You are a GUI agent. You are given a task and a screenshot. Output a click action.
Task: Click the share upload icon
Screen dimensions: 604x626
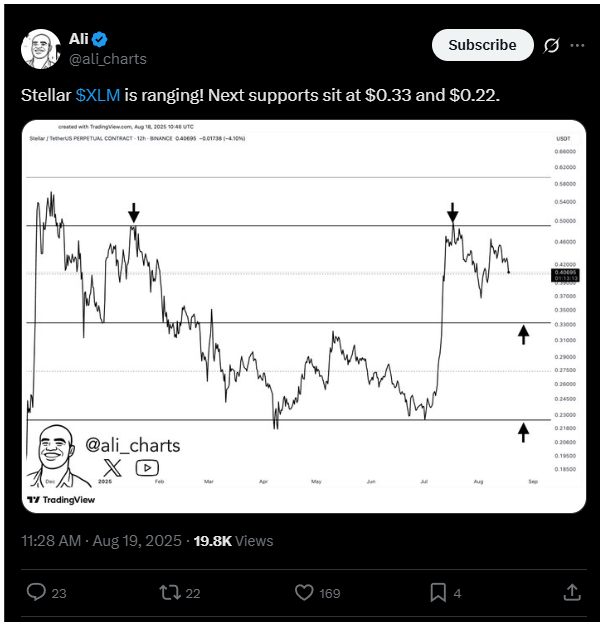[572, 592]
